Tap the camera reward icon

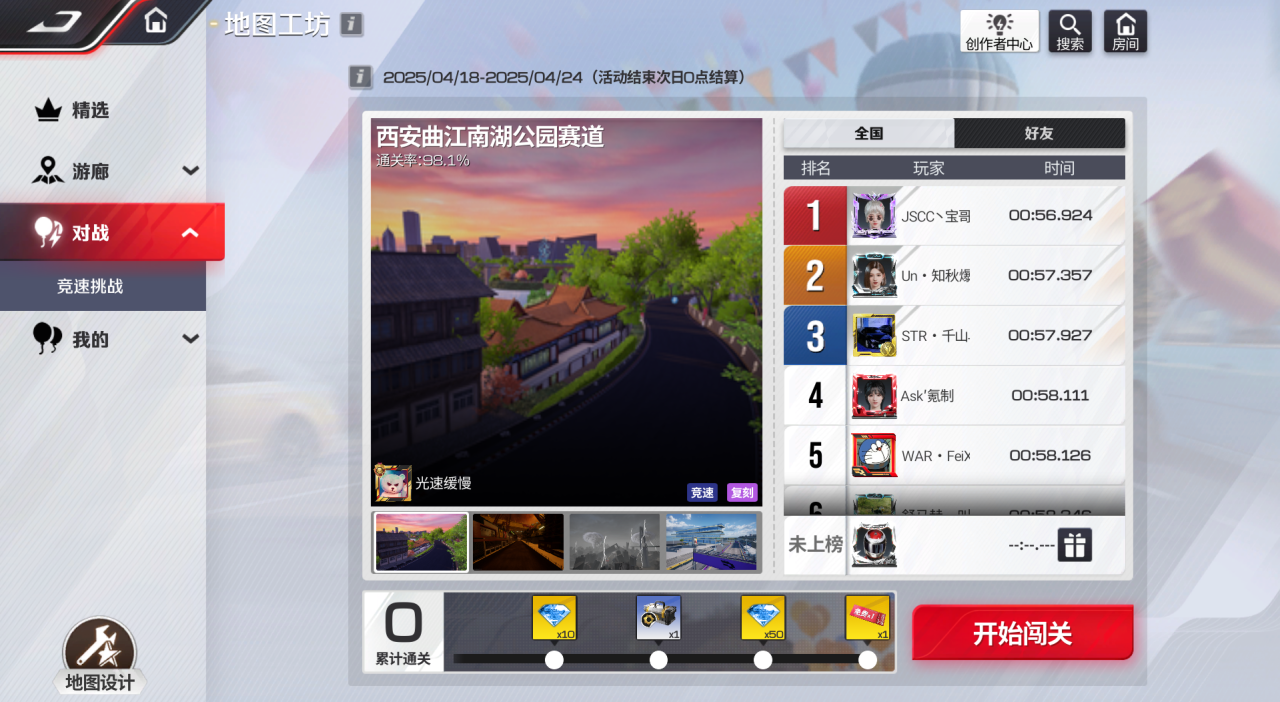tap(658, 618)
